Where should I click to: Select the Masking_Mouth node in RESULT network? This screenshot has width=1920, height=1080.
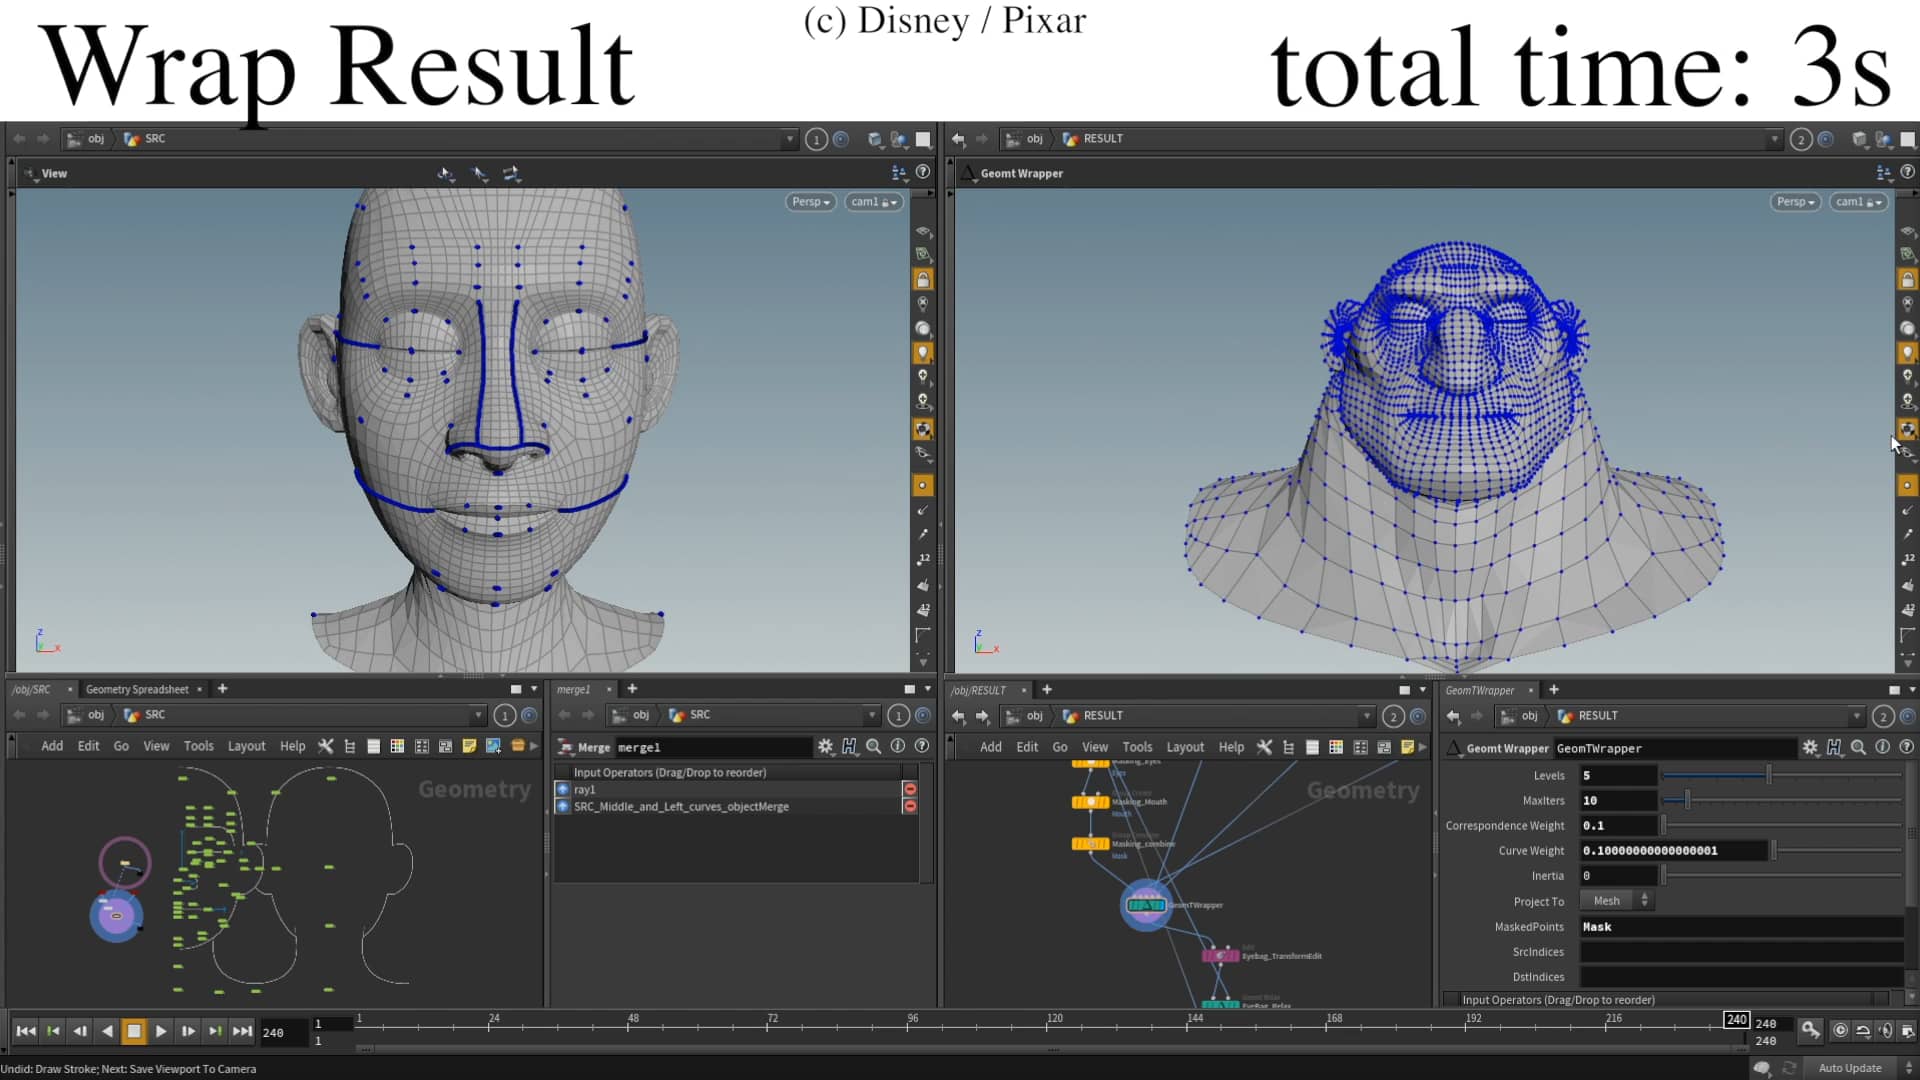pyautogui.click(x=1090, y=802)
